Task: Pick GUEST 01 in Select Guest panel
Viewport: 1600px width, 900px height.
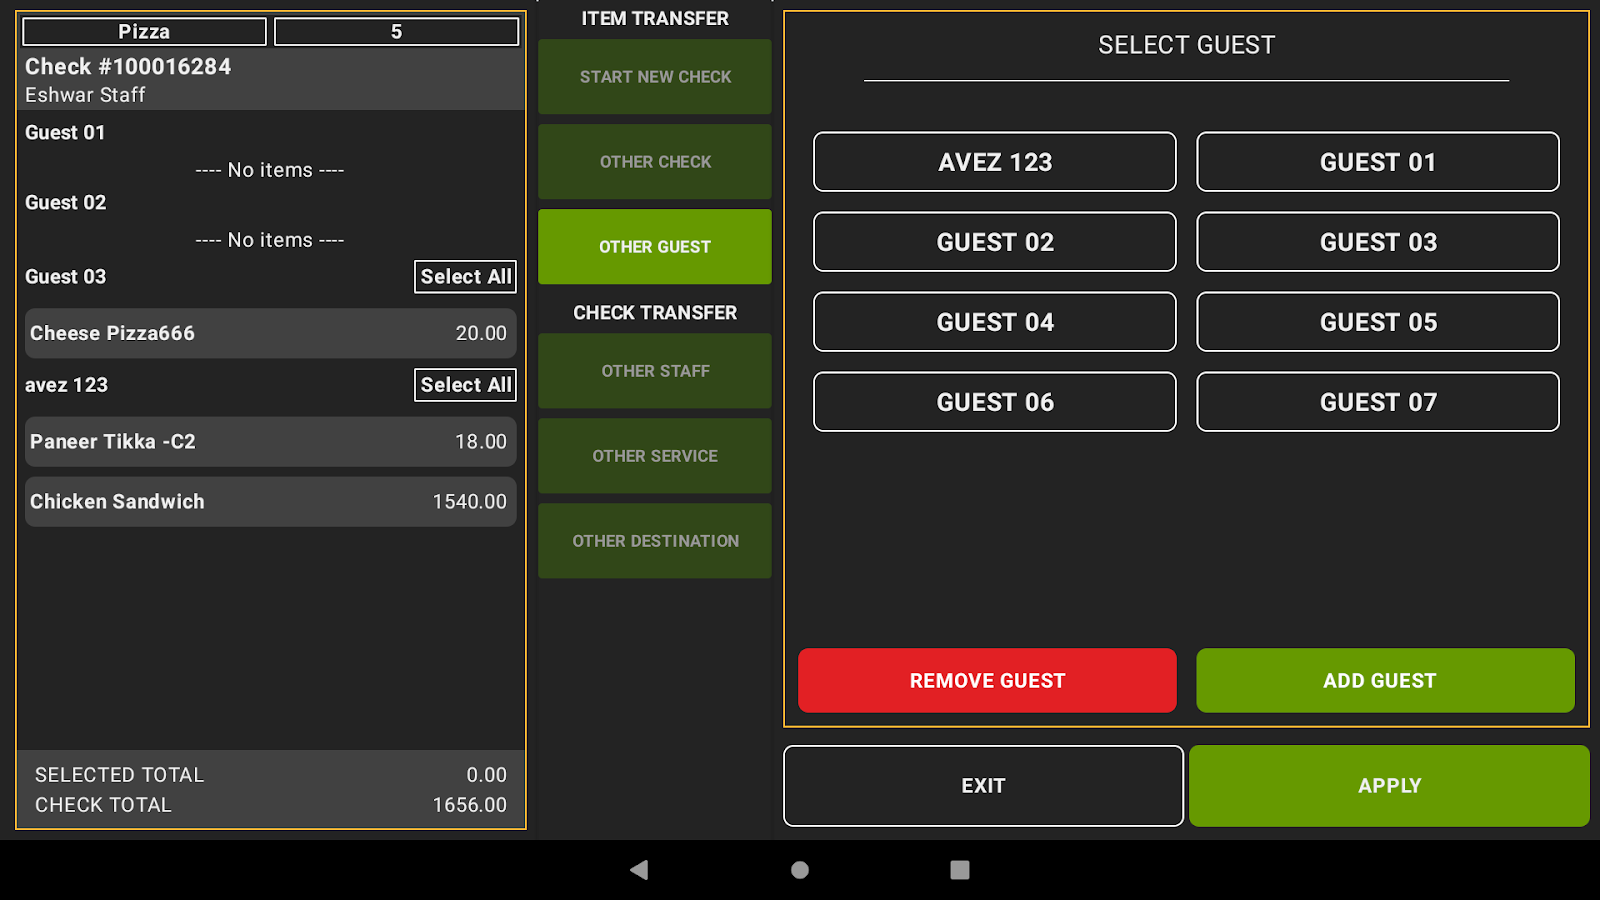Action: coord(1378,162)
